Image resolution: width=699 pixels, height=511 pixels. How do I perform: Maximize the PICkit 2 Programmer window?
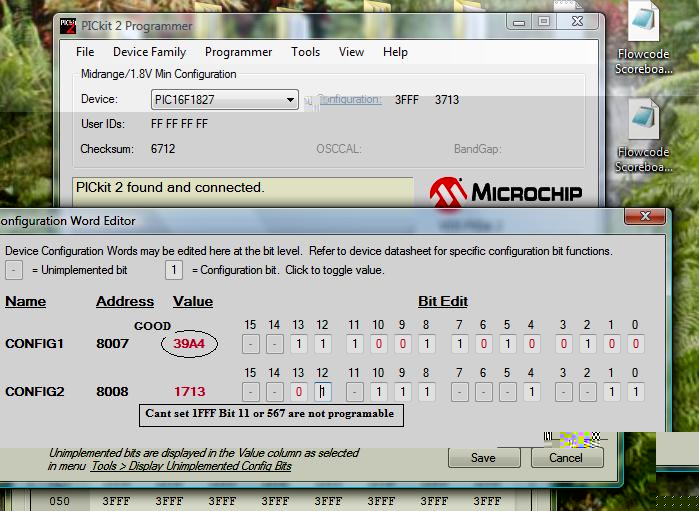pyautogui.click(x=544, y=22)
